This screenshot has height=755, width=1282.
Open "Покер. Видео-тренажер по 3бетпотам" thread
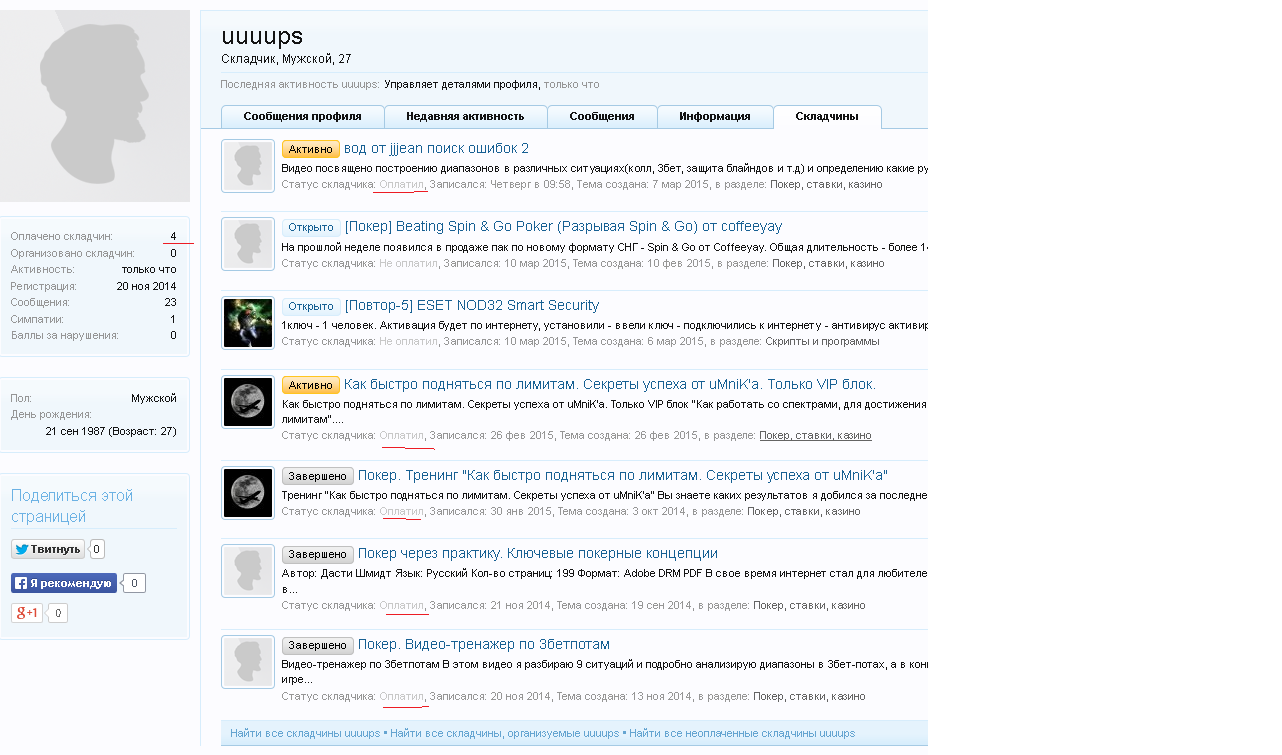pos(483,645)
